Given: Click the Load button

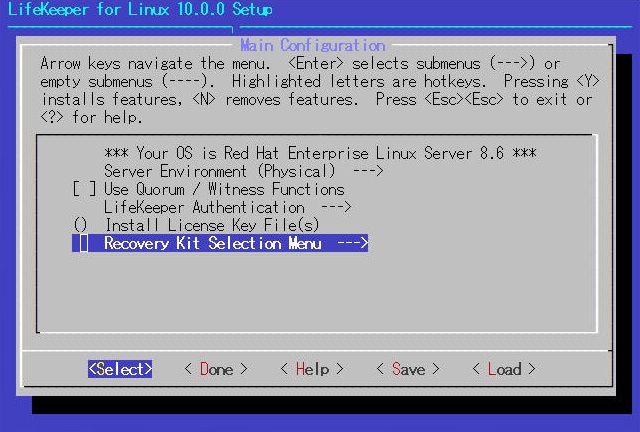Looking at the screenshot, I should coord(504,369).
